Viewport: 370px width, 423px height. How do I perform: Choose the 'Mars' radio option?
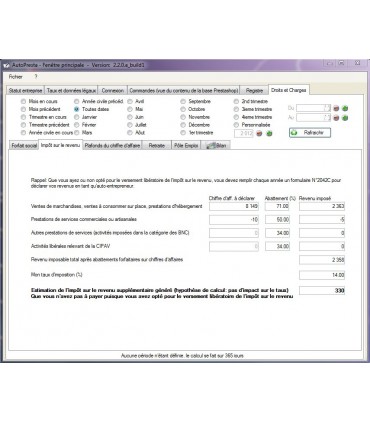[77, 133]
